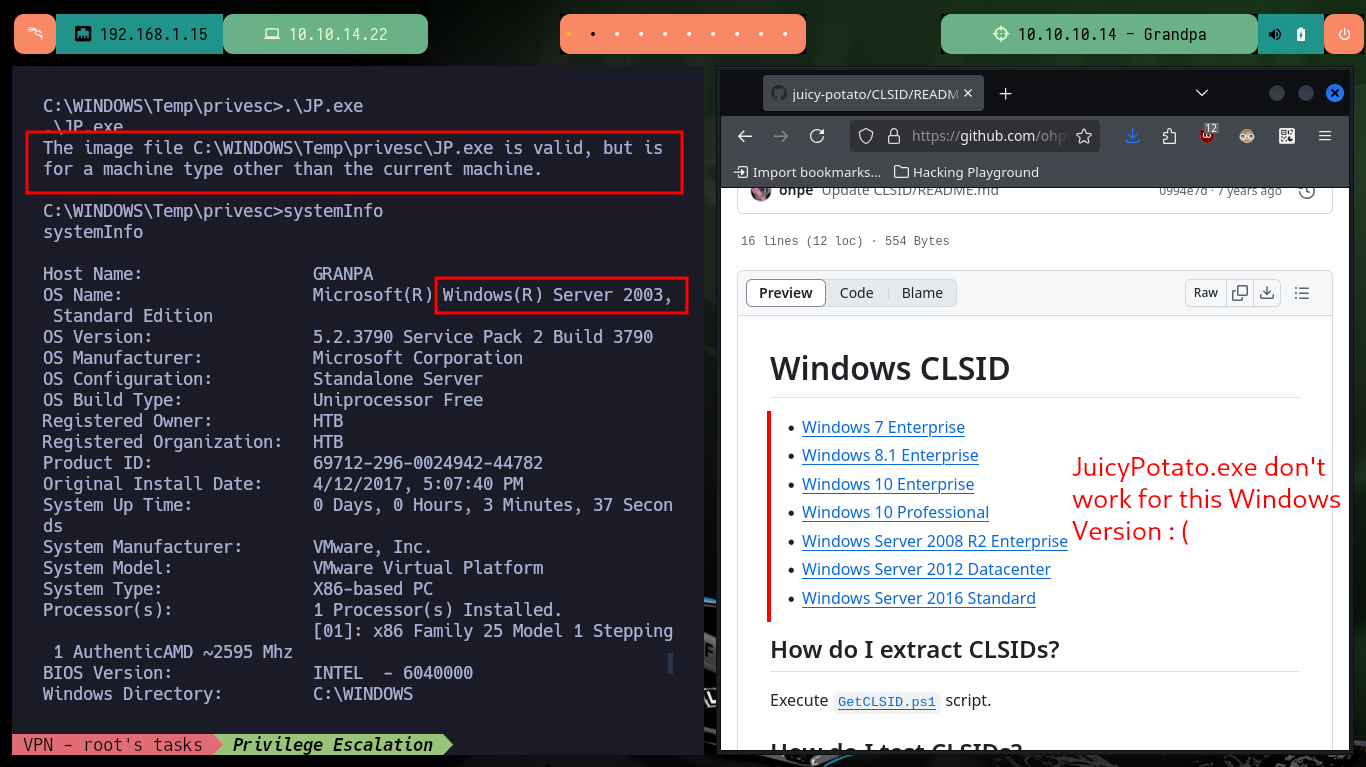Open a new browser tab
Viewport: 1366px width, 767px height.
tap(1006, 93)
